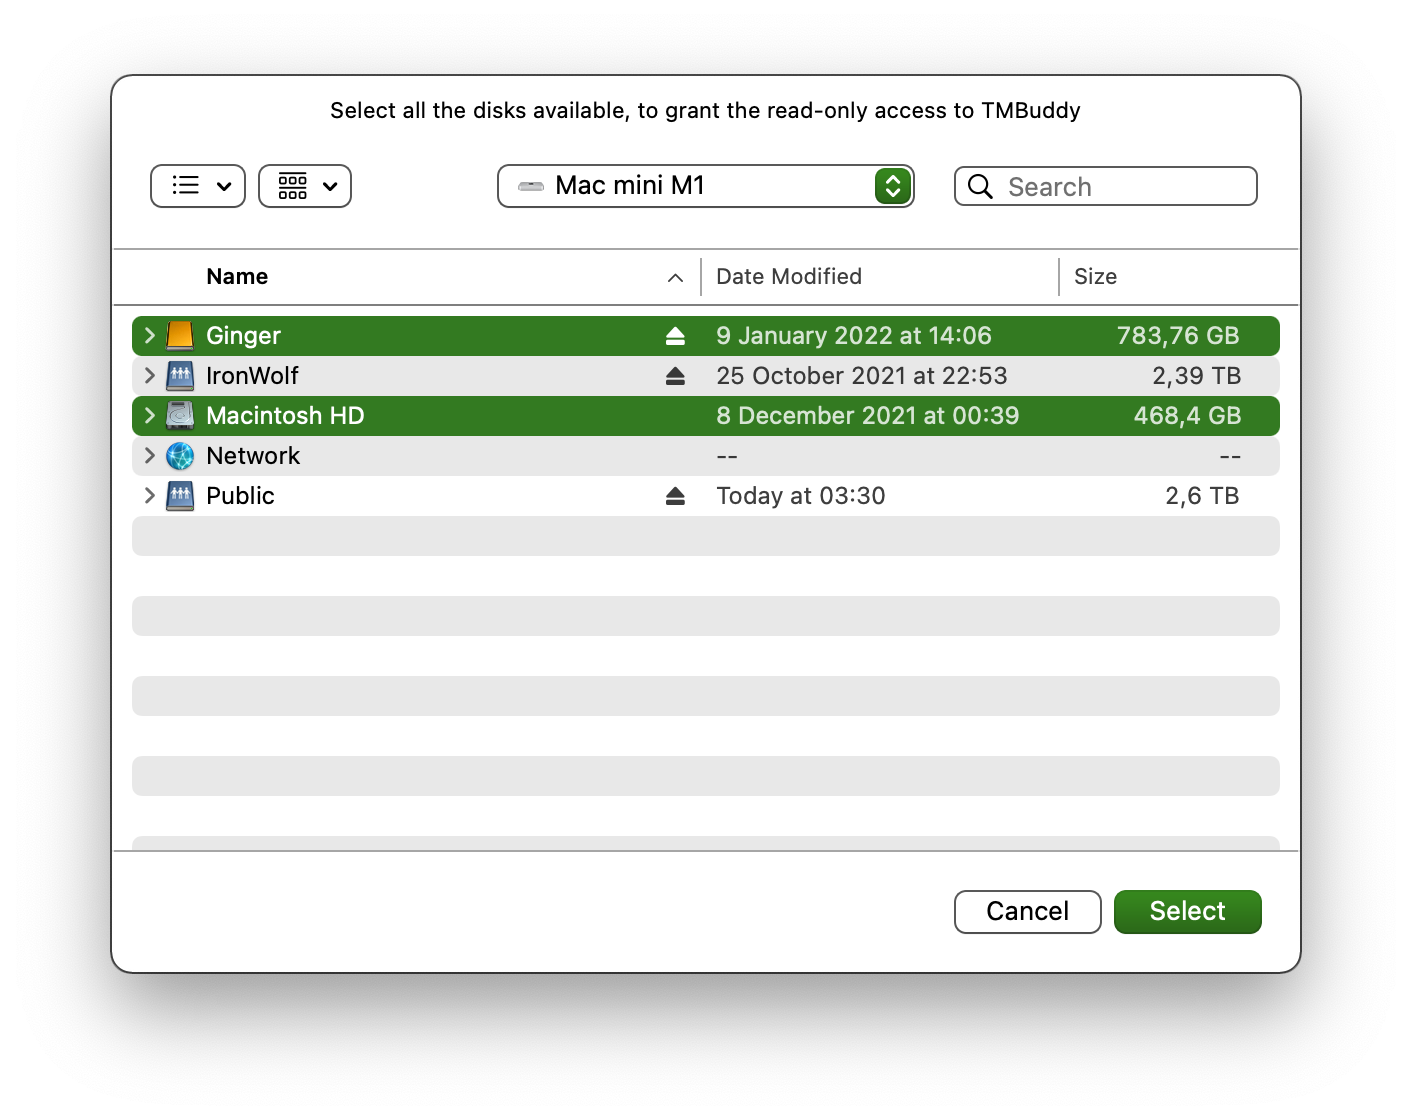
Task: Eject the IronWolf volume
Action: tap(675, 376)
